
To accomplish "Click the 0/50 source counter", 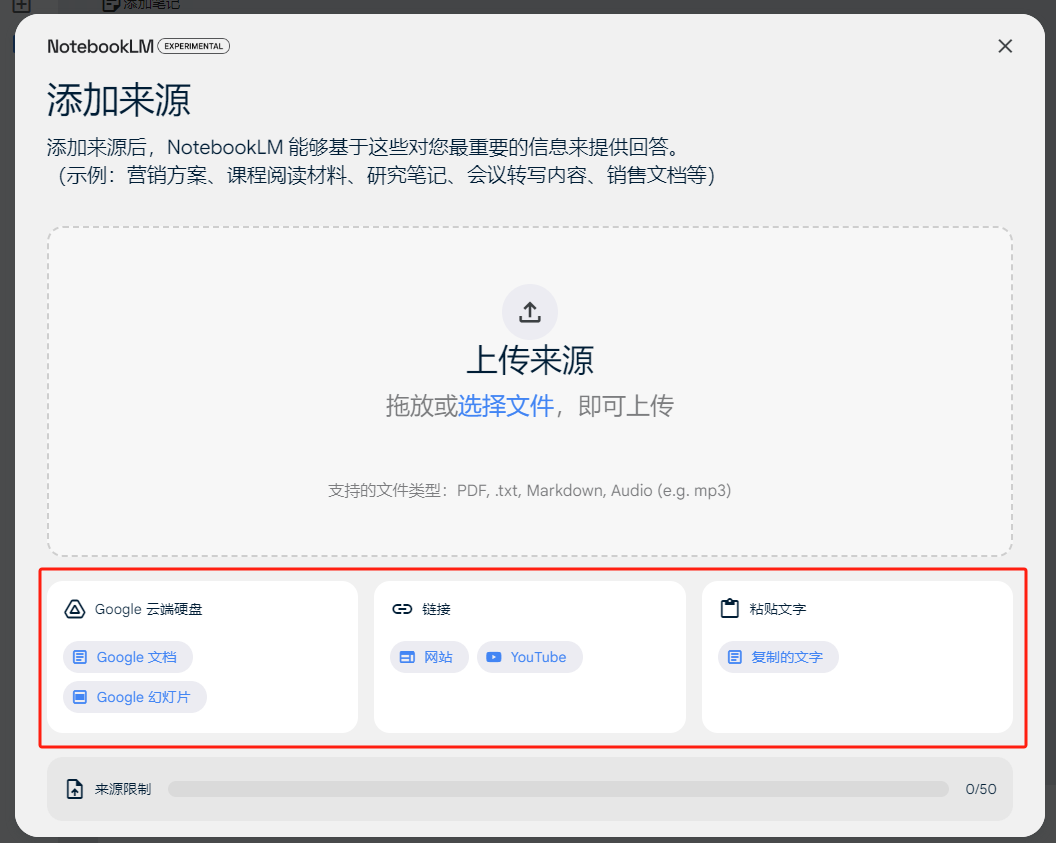I will [981, 789].
